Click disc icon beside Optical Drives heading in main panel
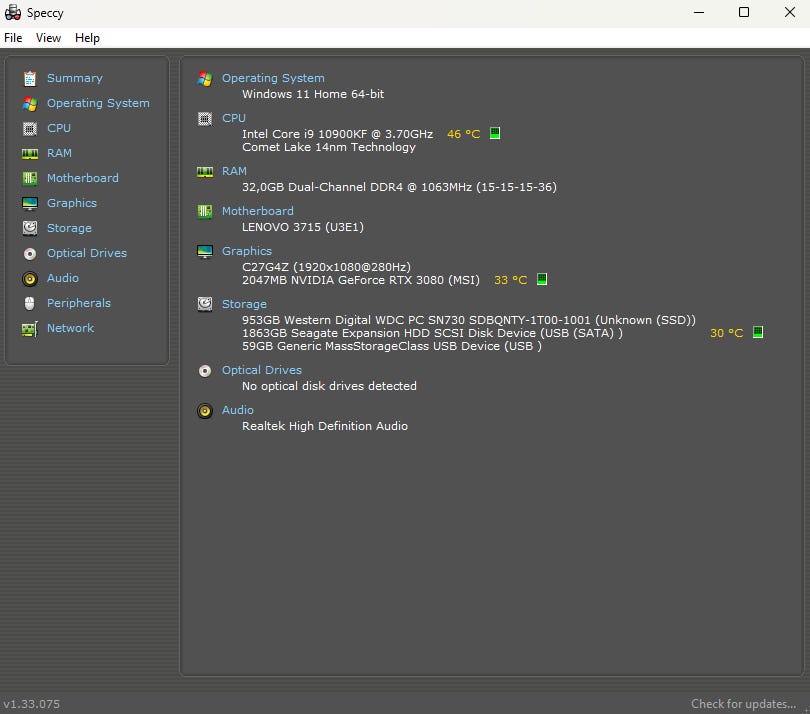 point(205,371)
